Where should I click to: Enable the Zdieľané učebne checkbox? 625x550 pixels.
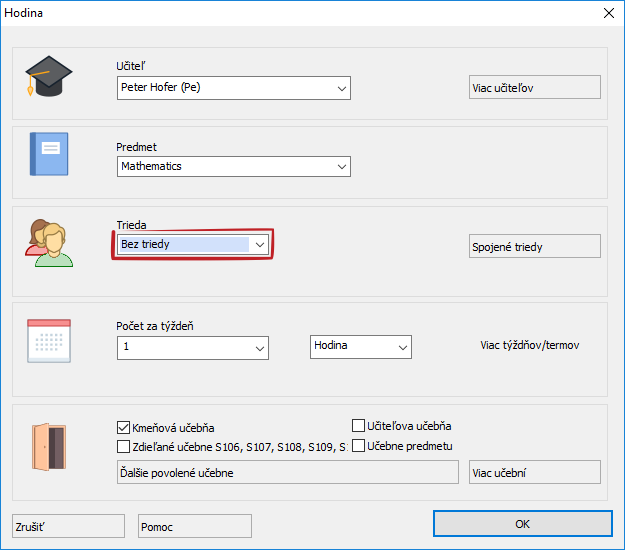click(124, 446)
